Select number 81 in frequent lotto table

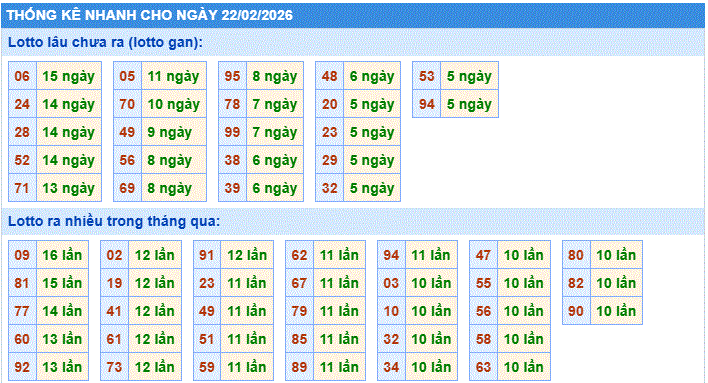click(x=22, y=283)
